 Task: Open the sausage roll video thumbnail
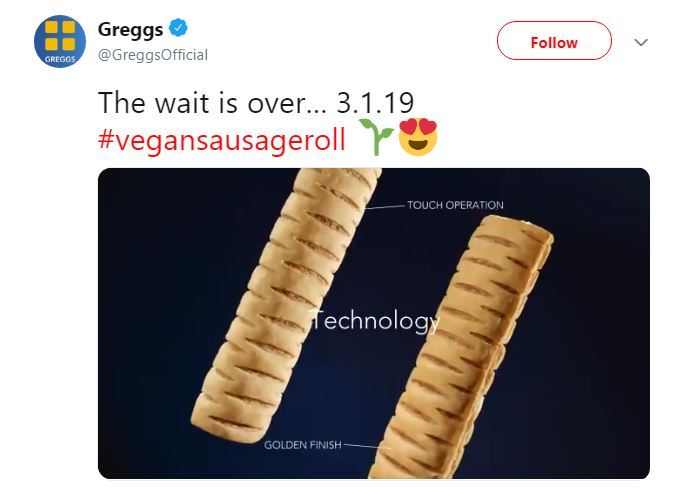(374, 323)
